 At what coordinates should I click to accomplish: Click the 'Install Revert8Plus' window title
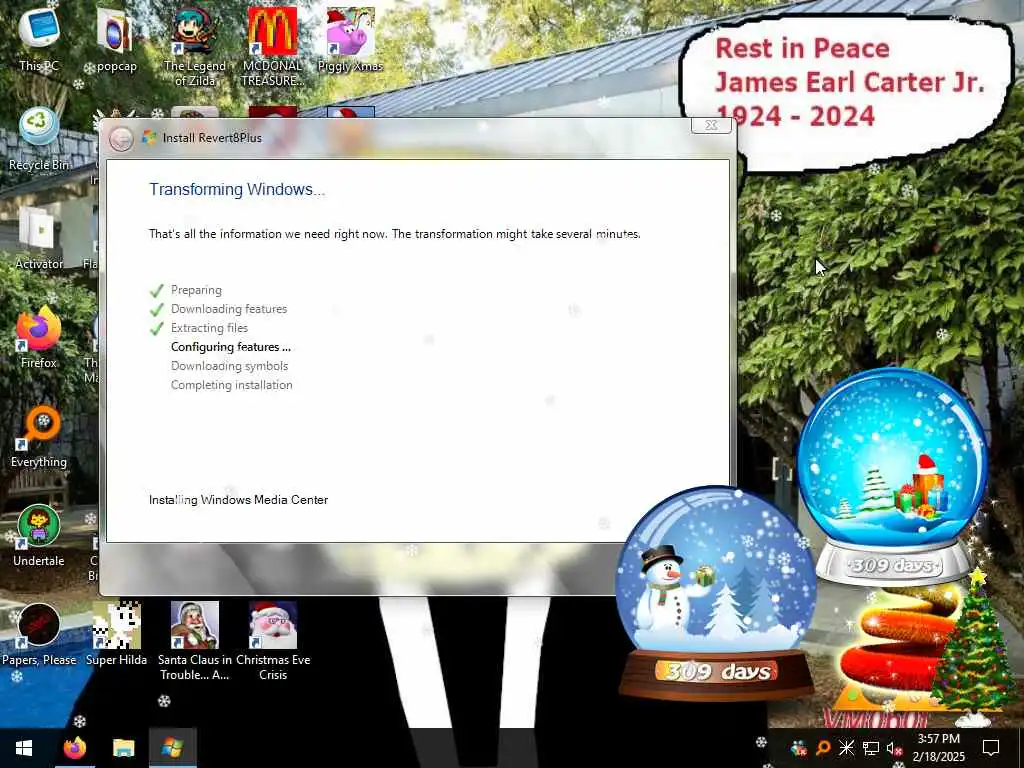212,138
